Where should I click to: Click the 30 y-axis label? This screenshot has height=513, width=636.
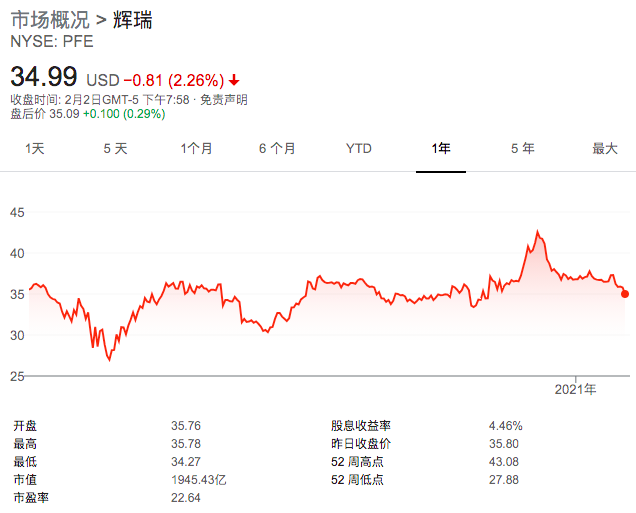[17, 335]
